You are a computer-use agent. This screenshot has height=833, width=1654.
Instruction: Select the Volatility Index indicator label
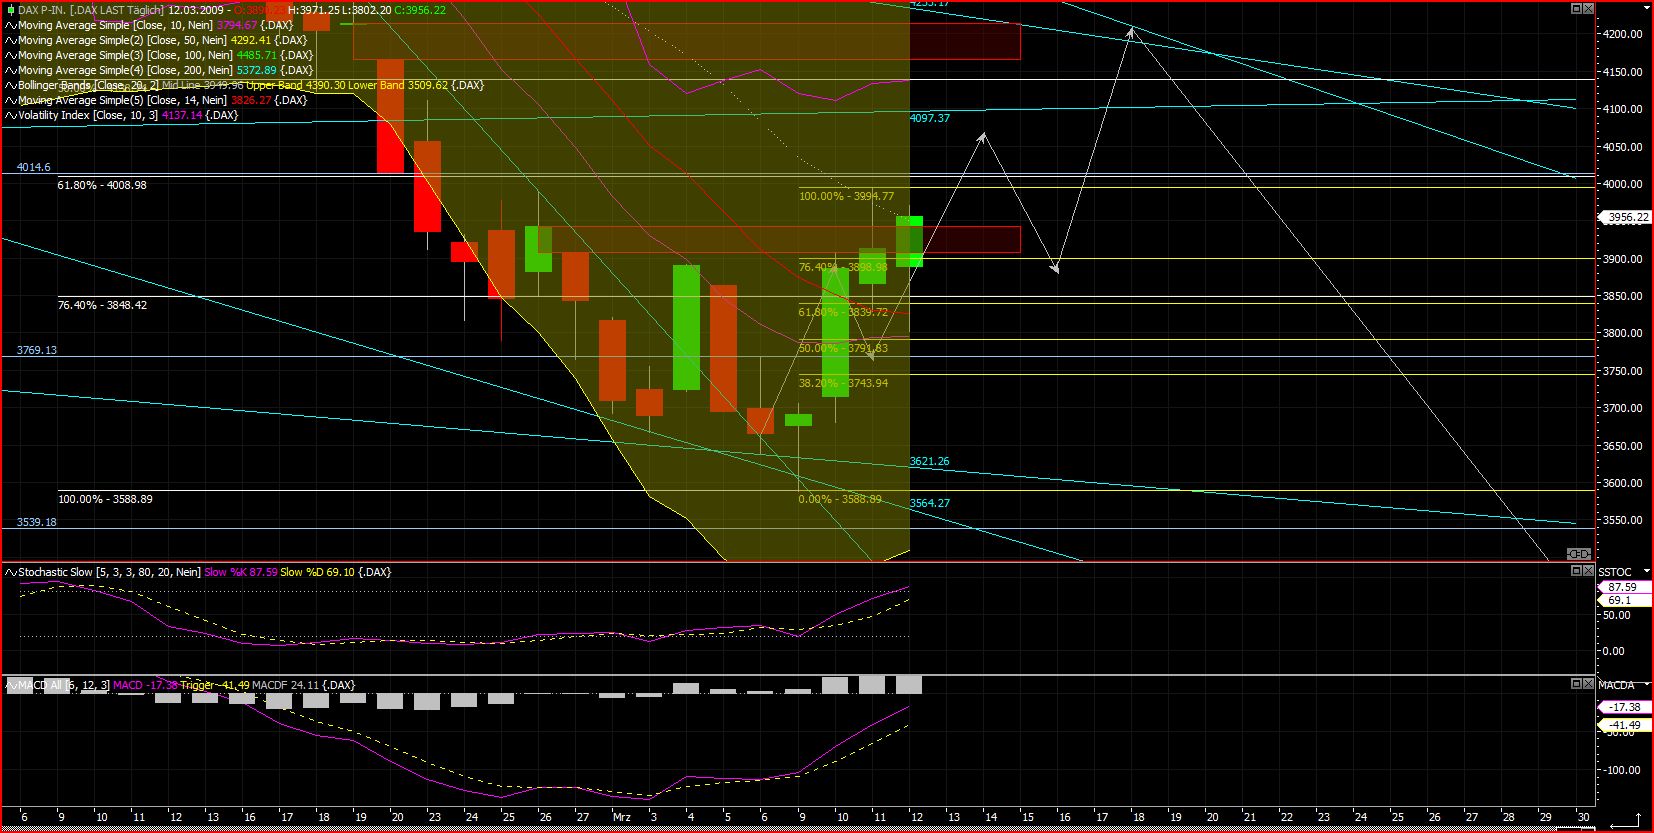[x=88, y=115]
